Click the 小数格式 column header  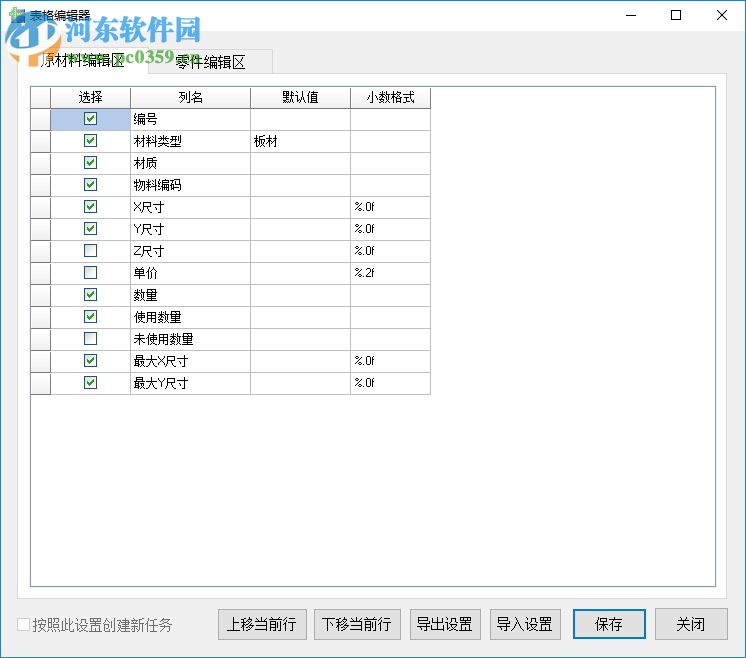[x=390, y=98]
